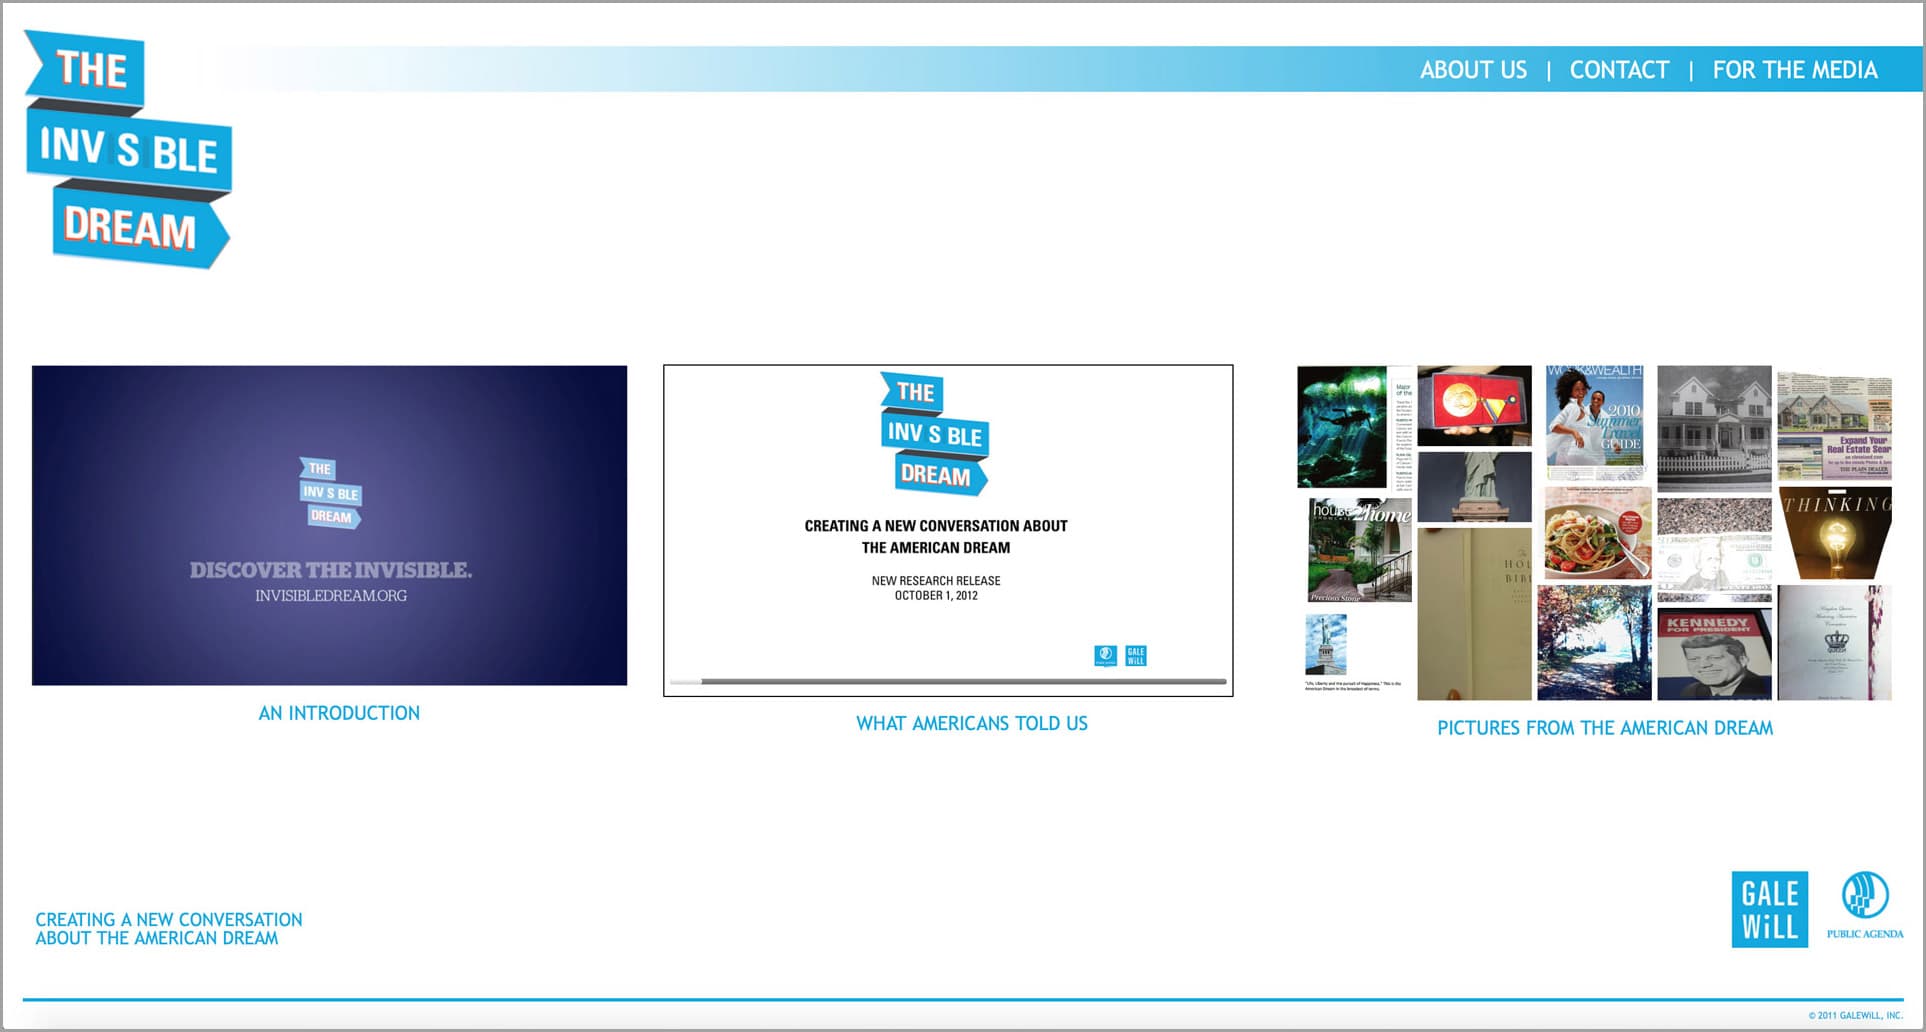The height and width of the screenshot is (1032, 1926).
Task: Select the pasta dish picture
Action: click(1597, 534)
